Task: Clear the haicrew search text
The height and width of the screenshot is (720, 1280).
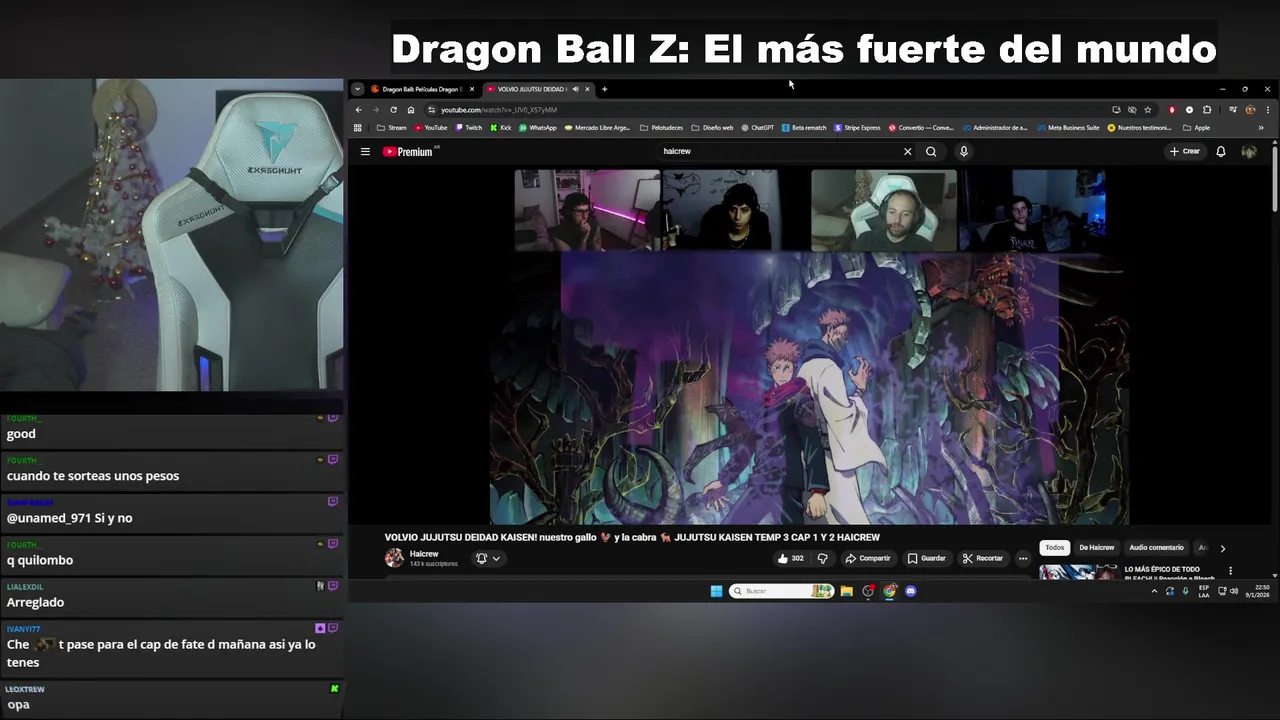Action: pyautogui.click(x=908, y=152)
